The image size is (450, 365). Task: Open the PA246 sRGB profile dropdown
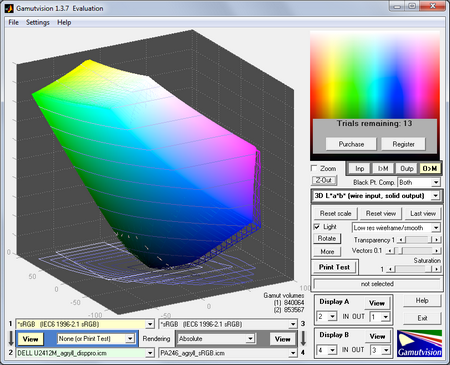pos(228,353)
